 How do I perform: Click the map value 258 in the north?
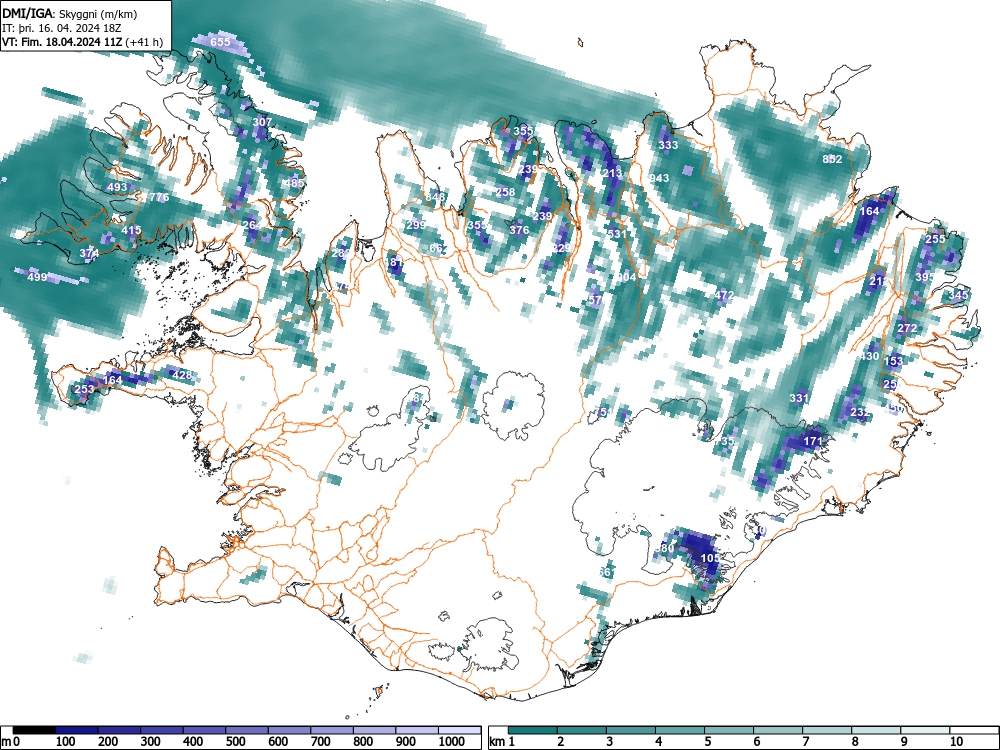(x=505, y=192)
